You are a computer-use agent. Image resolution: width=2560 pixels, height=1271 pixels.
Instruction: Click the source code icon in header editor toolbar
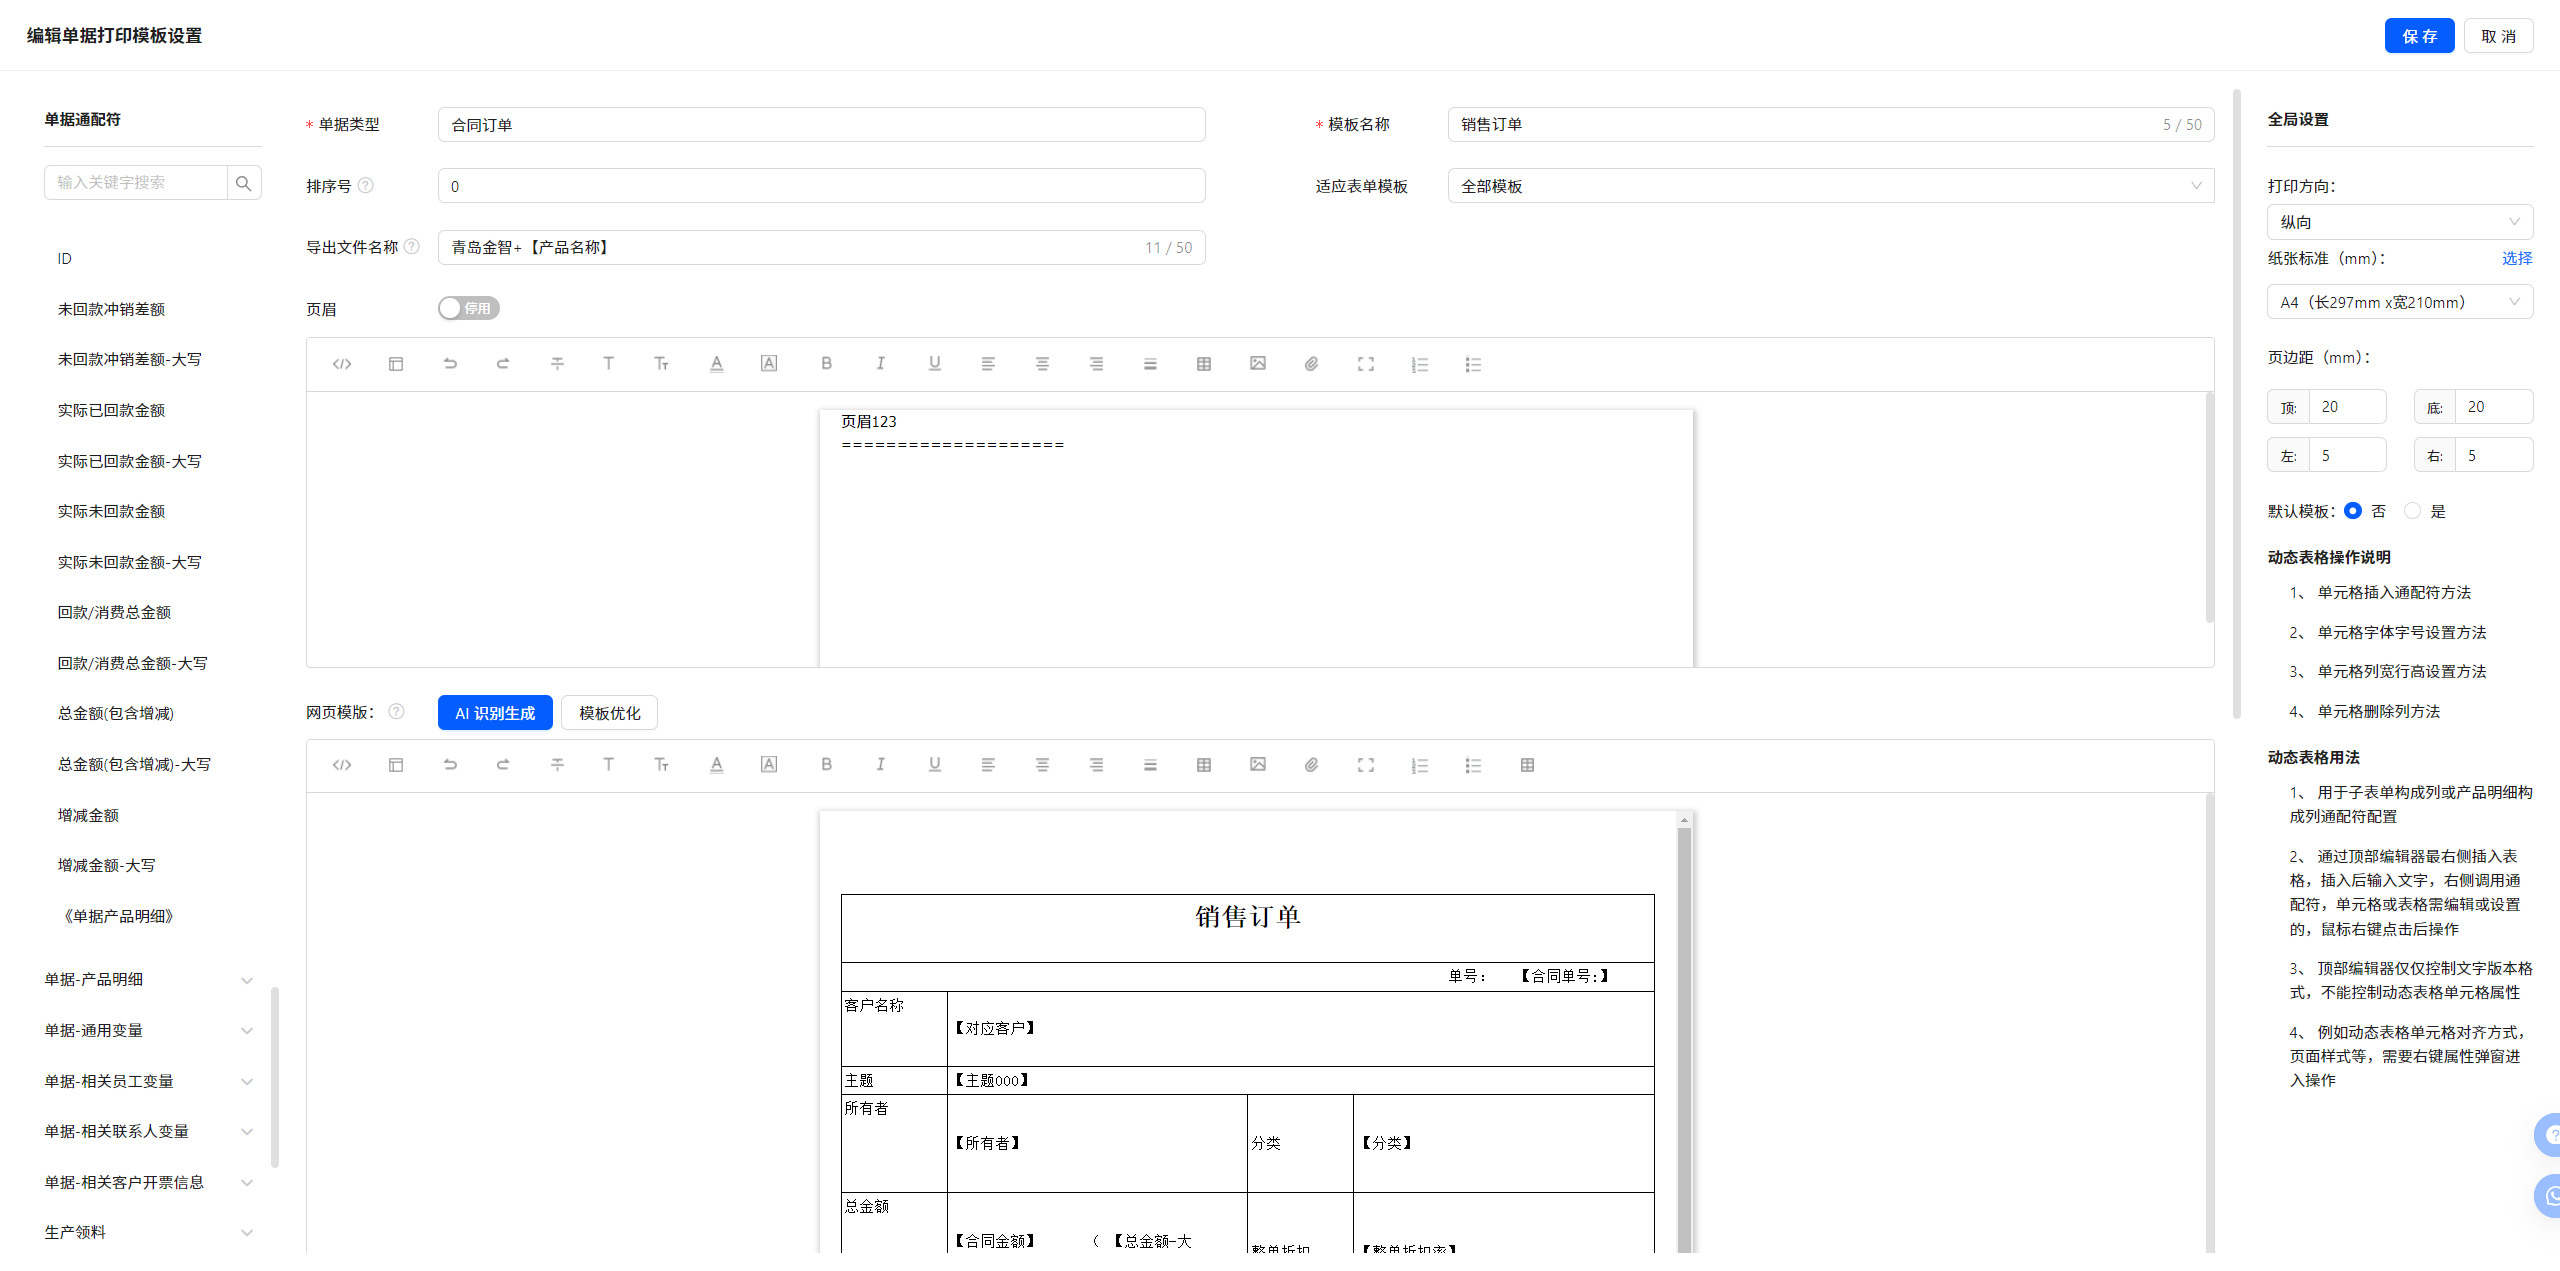pyautogui.click(x=342, y=364)
